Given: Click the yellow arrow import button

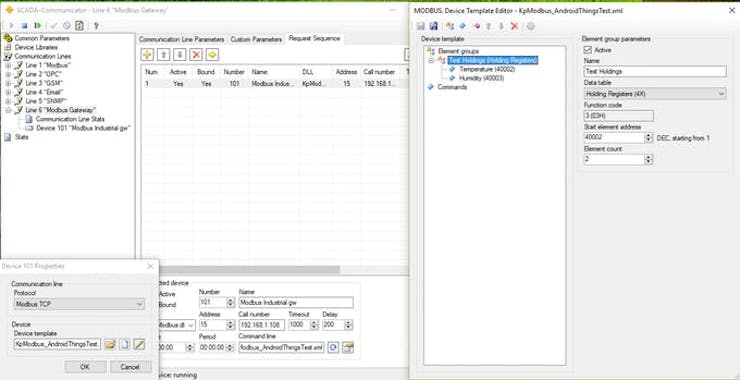Looking at the screenshot, I should pos(212,55).
